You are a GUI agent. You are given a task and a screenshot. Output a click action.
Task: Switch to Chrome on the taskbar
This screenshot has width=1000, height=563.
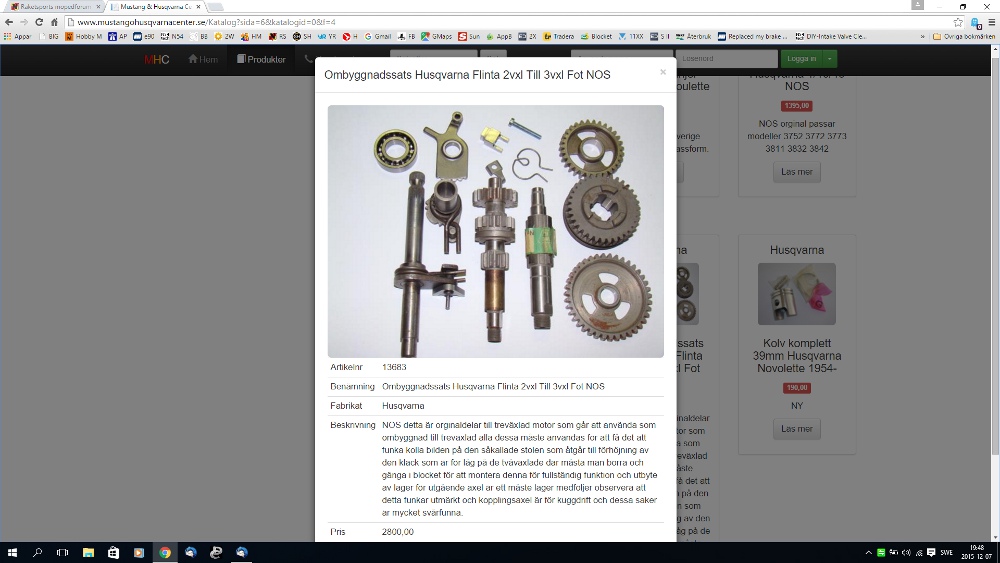click(165, 553)
